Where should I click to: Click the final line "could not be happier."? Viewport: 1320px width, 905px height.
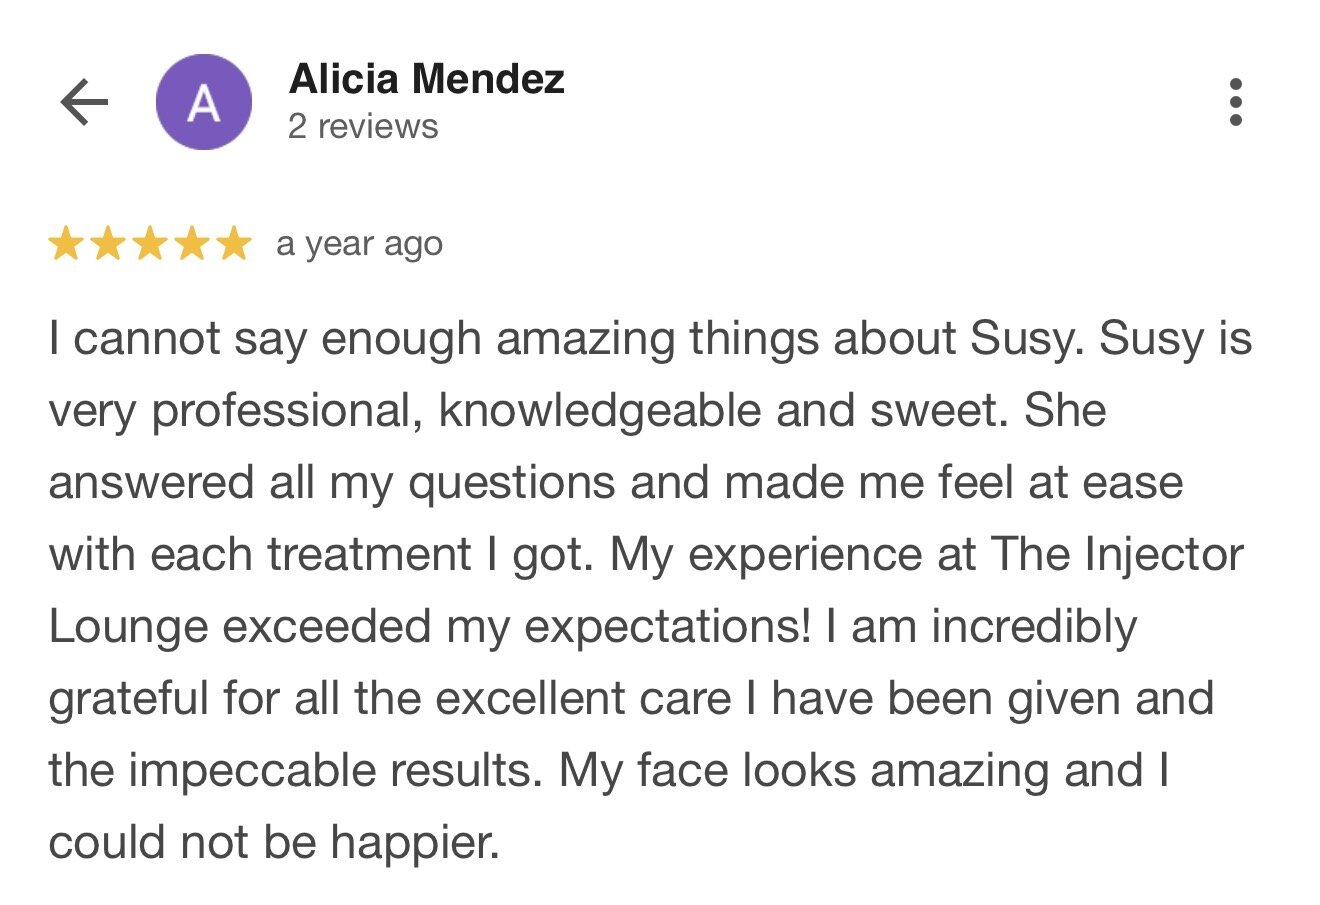pos(273,843)
